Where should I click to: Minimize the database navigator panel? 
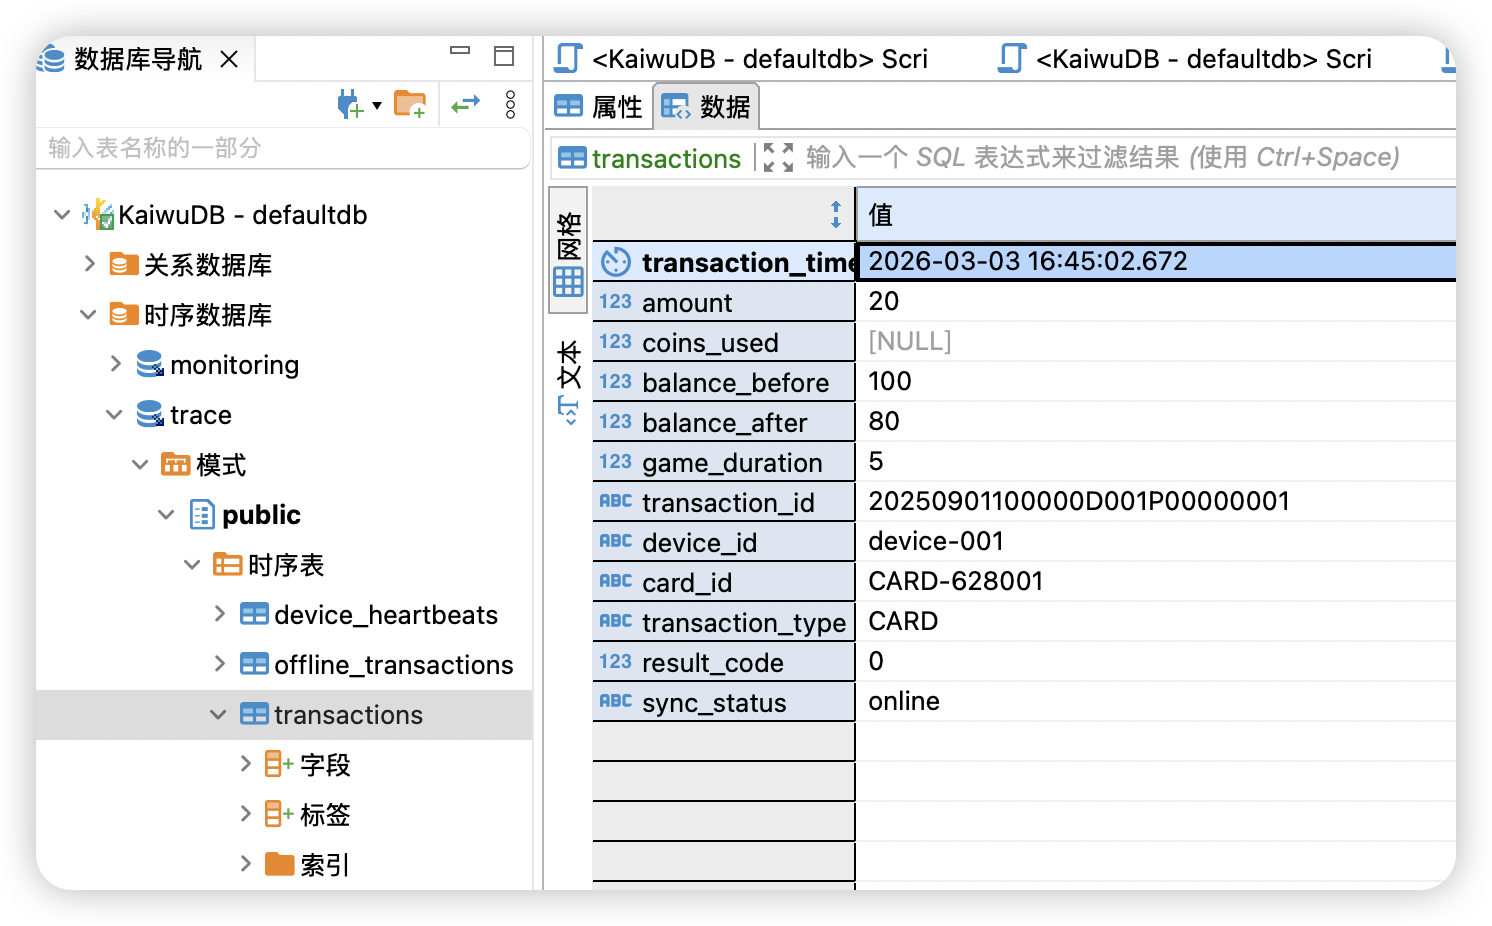click(460, 50)
